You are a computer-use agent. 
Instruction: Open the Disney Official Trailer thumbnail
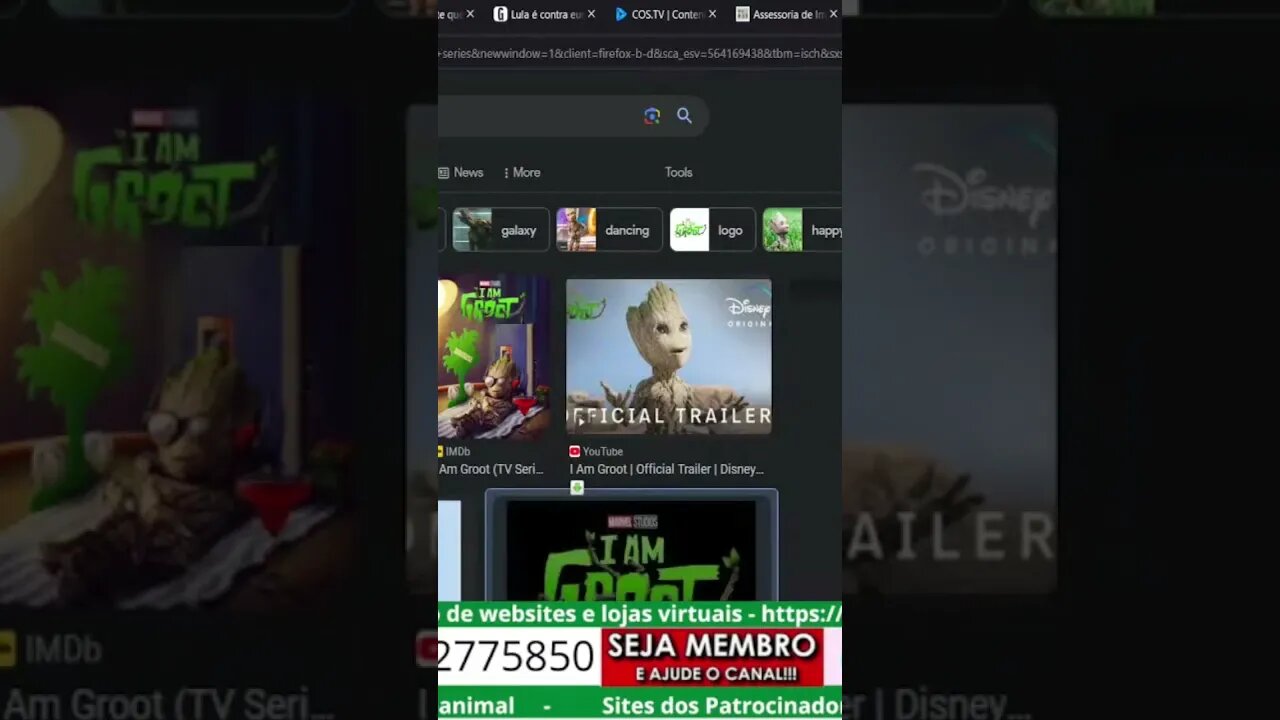coord(669,356)
